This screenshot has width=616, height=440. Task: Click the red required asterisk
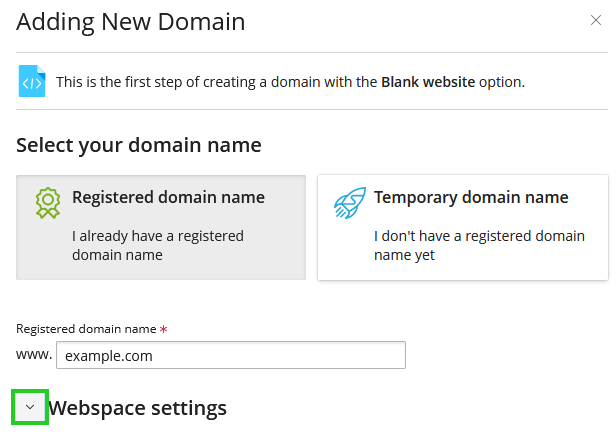tap(163, 329)
